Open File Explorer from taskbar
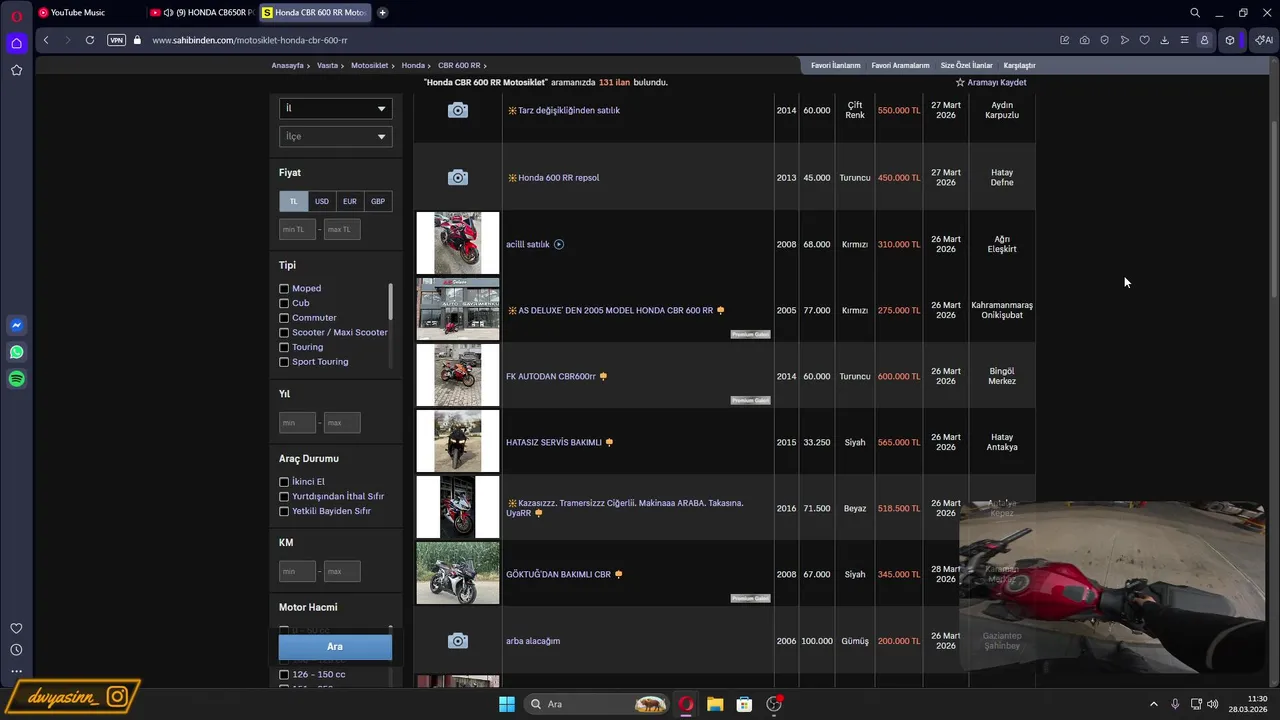The width and height of the screenshot is (1280, 720). click(x=715, y=704)
